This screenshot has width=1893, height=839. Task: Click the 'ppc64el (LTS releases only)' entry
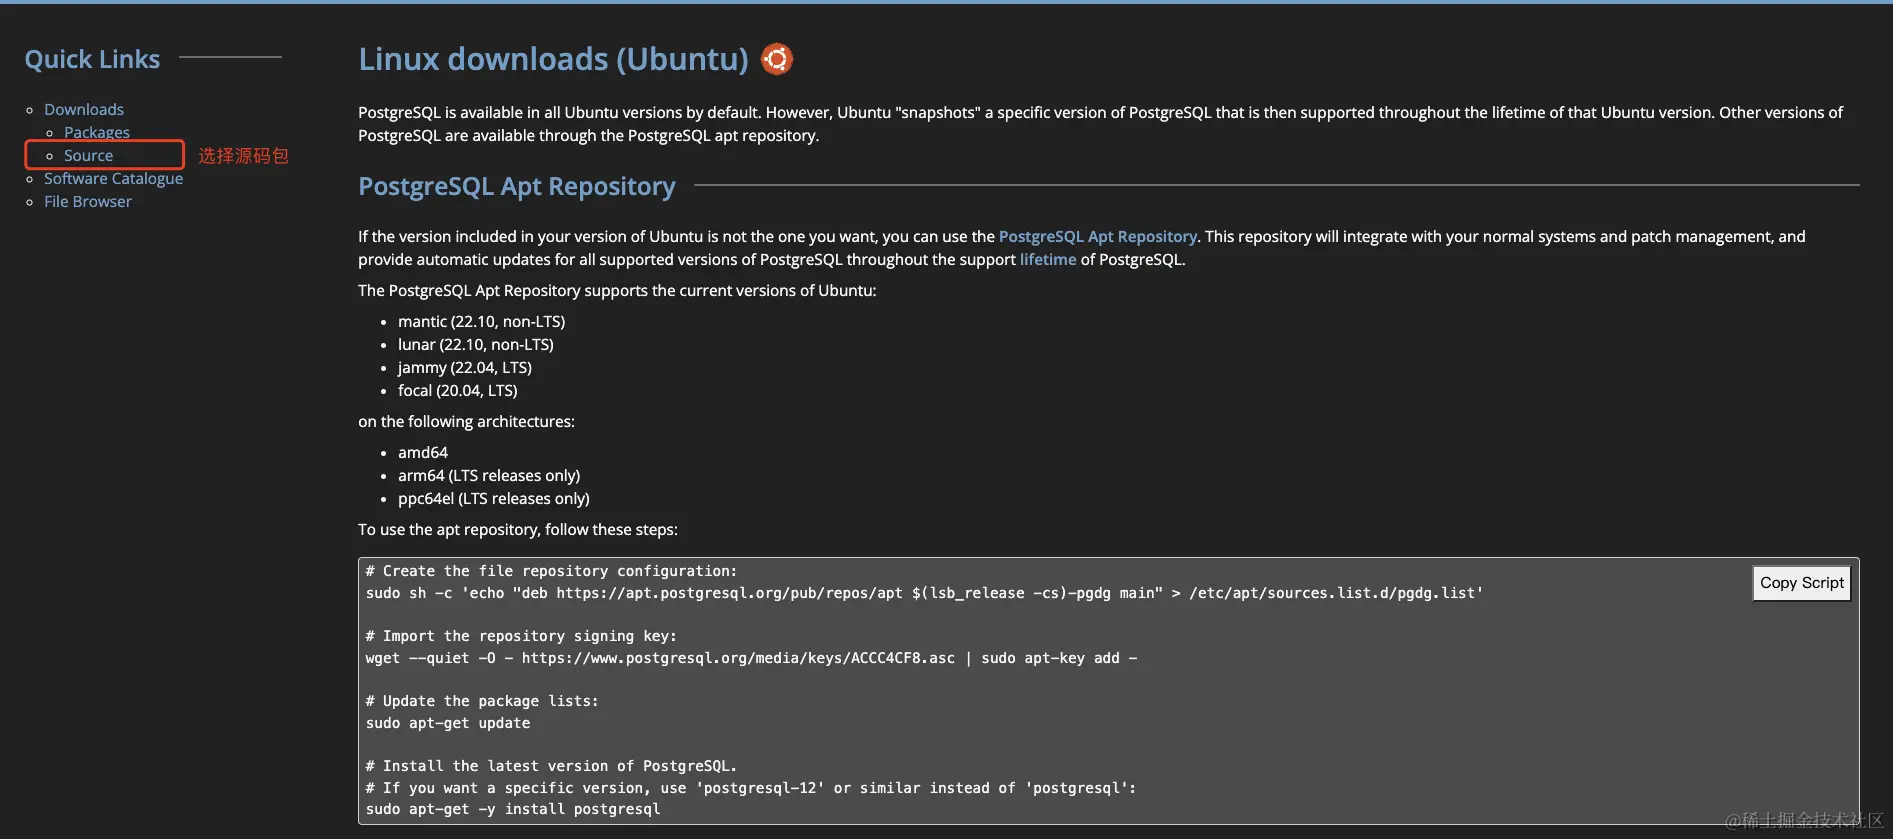point(493,498)
